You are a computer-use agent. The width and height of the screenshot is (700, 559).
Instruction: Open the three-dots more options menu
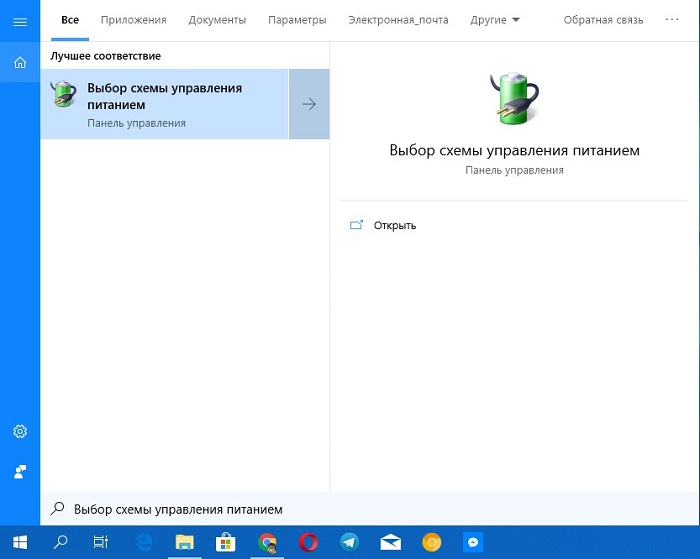(x=671, y=19)
